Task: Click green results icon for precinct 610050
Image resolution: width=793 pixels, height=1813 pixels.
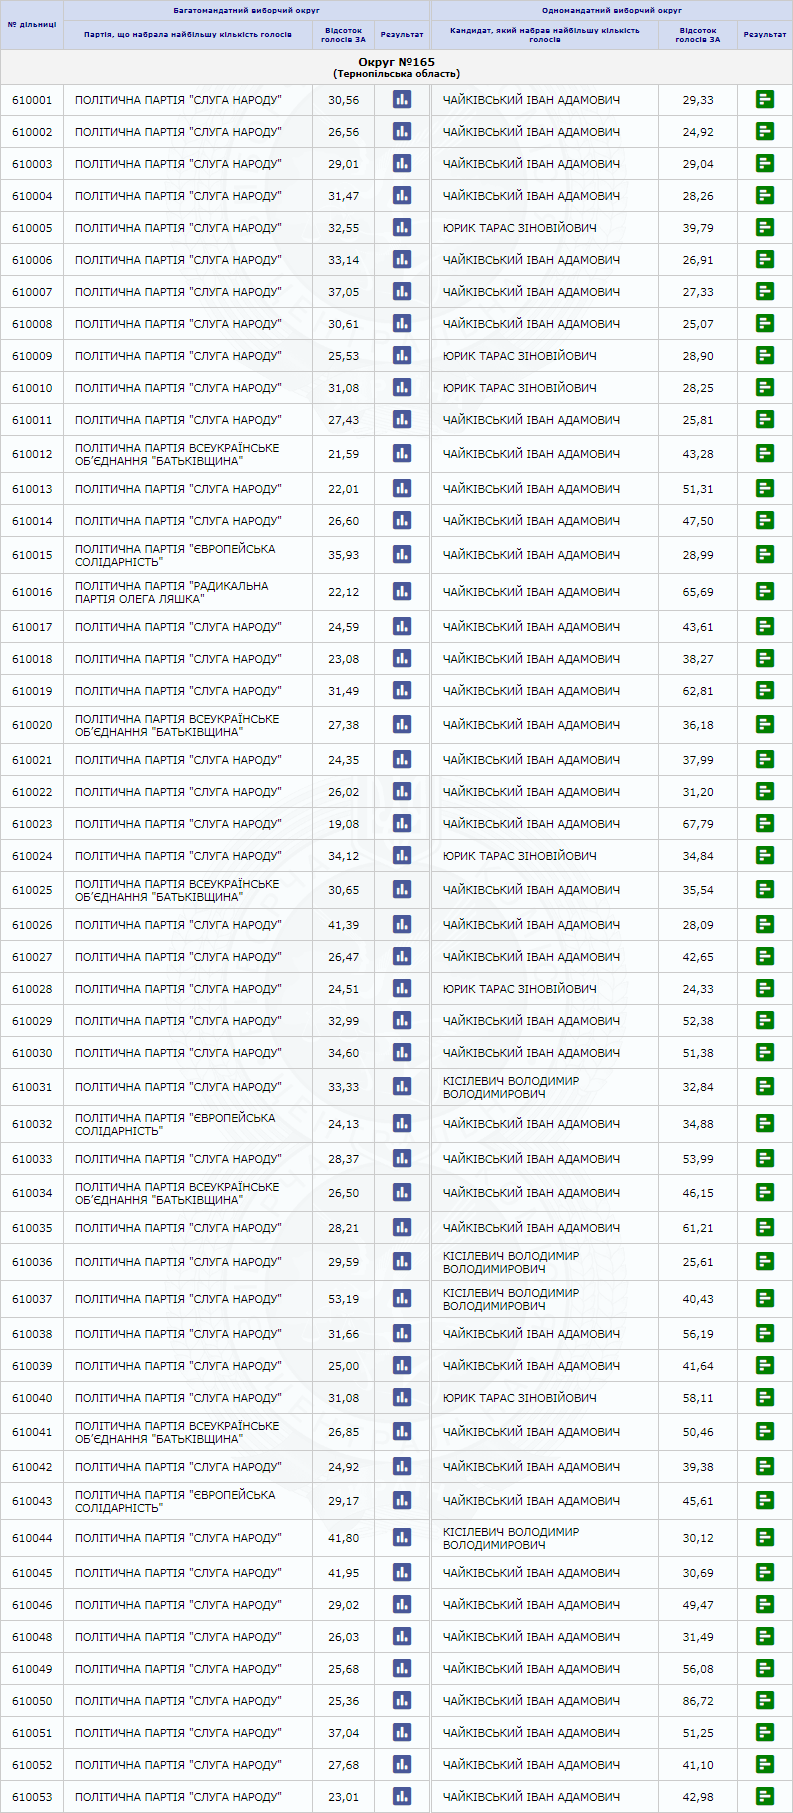Action: pyautogui.click(x=765, y=1700)
